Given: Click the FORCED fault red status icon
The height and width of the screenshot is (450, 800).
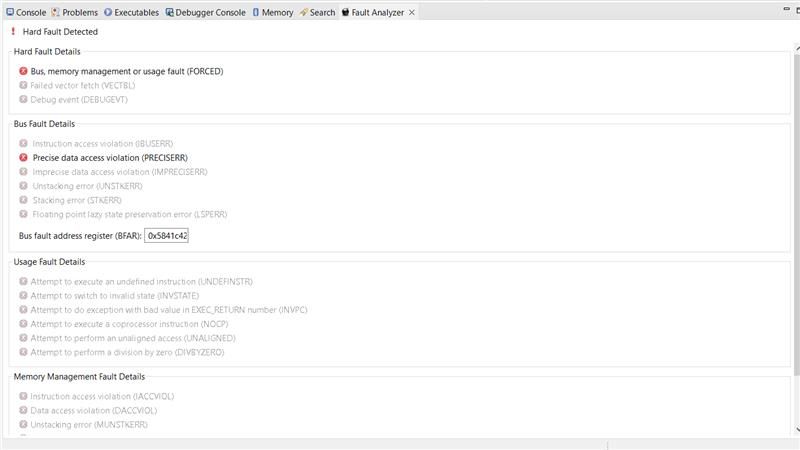Looking at the screenshot, I should click(23, 71).
